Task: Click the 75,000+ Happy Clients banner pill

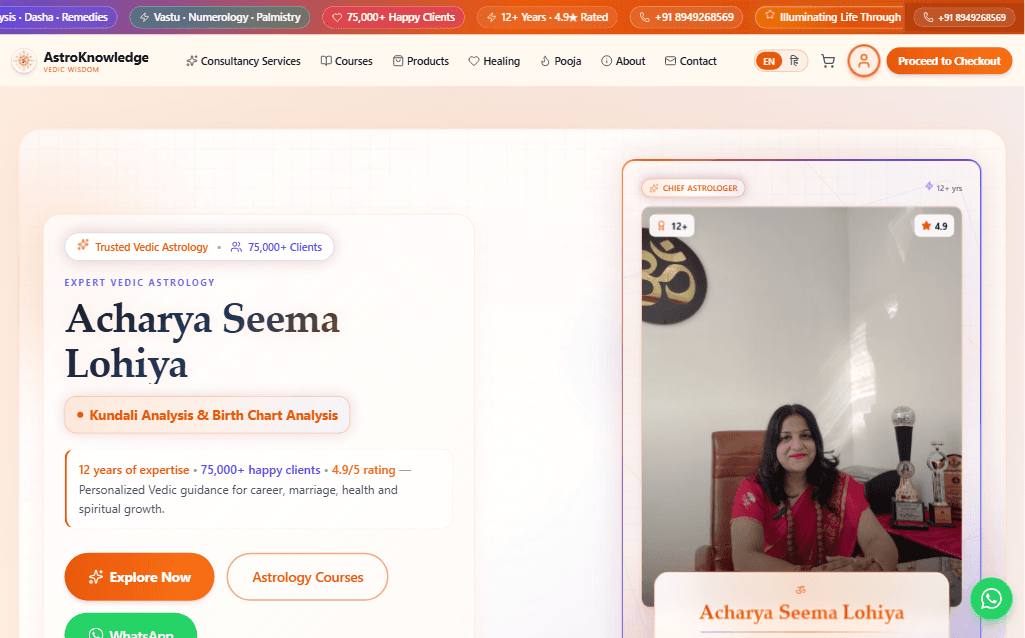Action: [x=393, y=17]
